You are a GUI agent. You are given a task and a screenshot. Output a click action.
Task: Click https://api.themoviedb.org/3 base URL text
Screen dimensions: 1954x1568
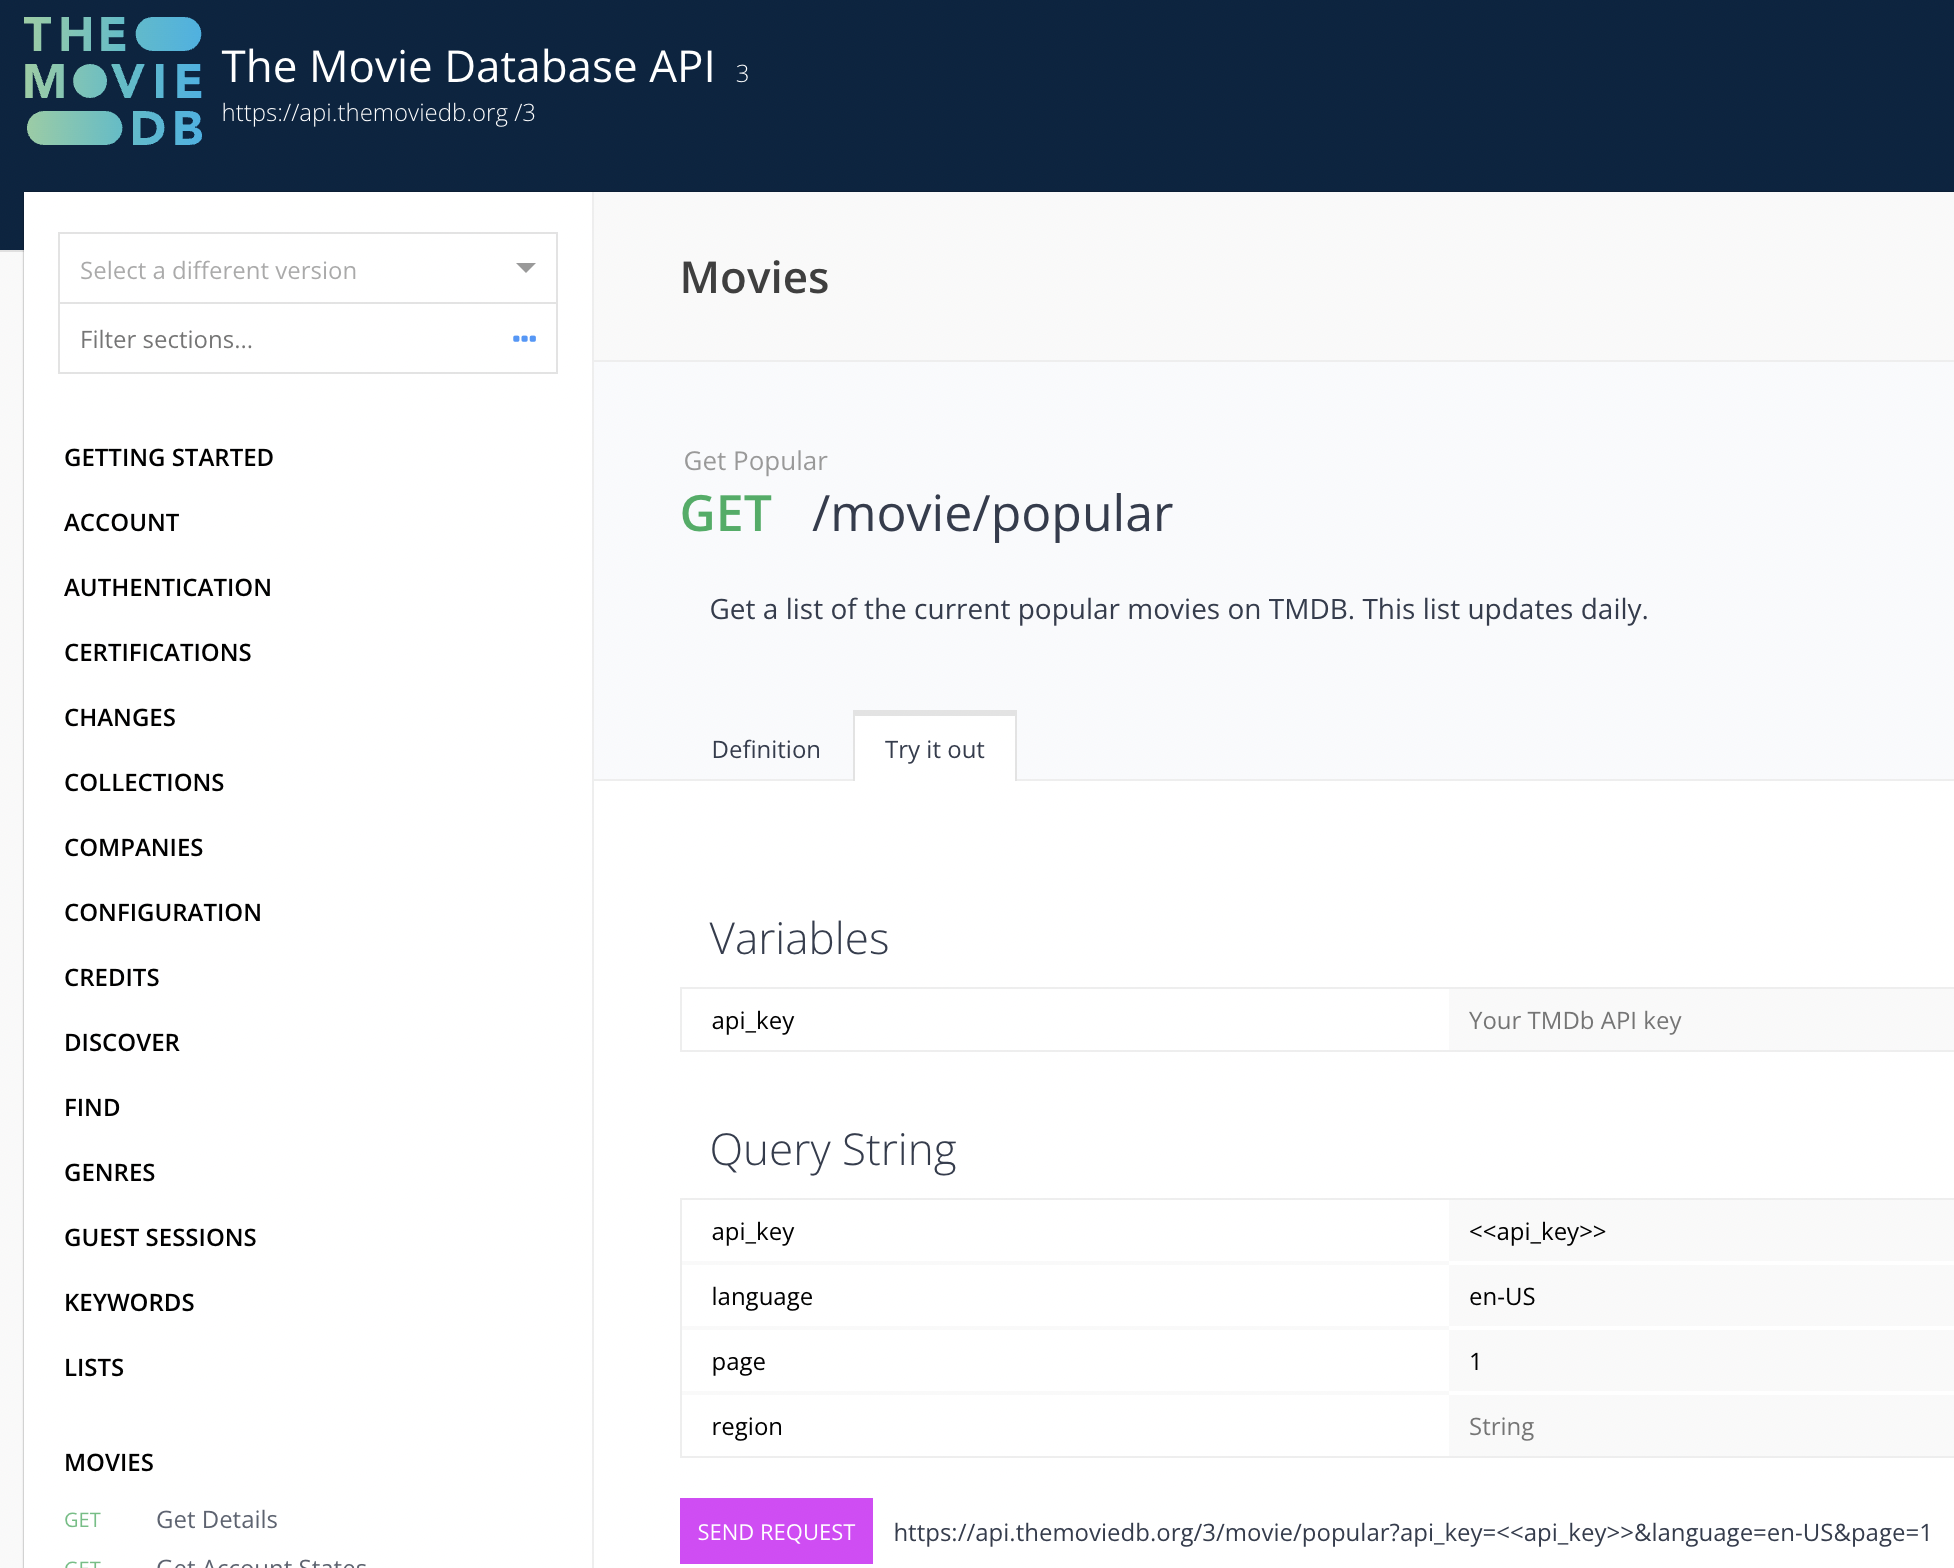pyautogui.click(x=378, y=113)
